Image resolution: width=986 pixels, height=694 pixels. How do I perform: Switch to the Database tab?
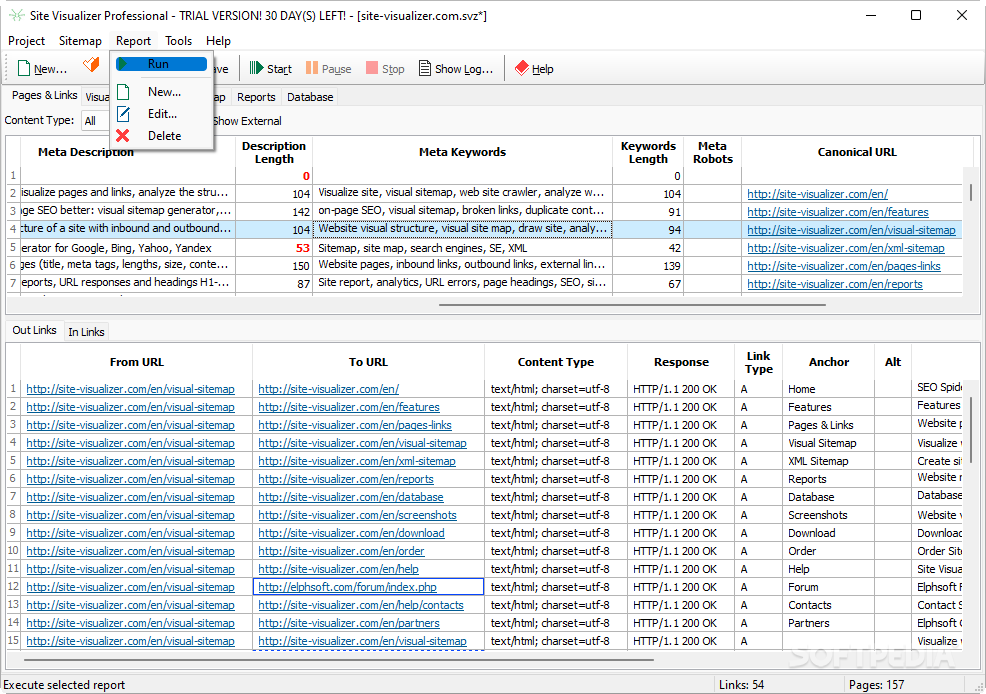click(x=310, y=97)
